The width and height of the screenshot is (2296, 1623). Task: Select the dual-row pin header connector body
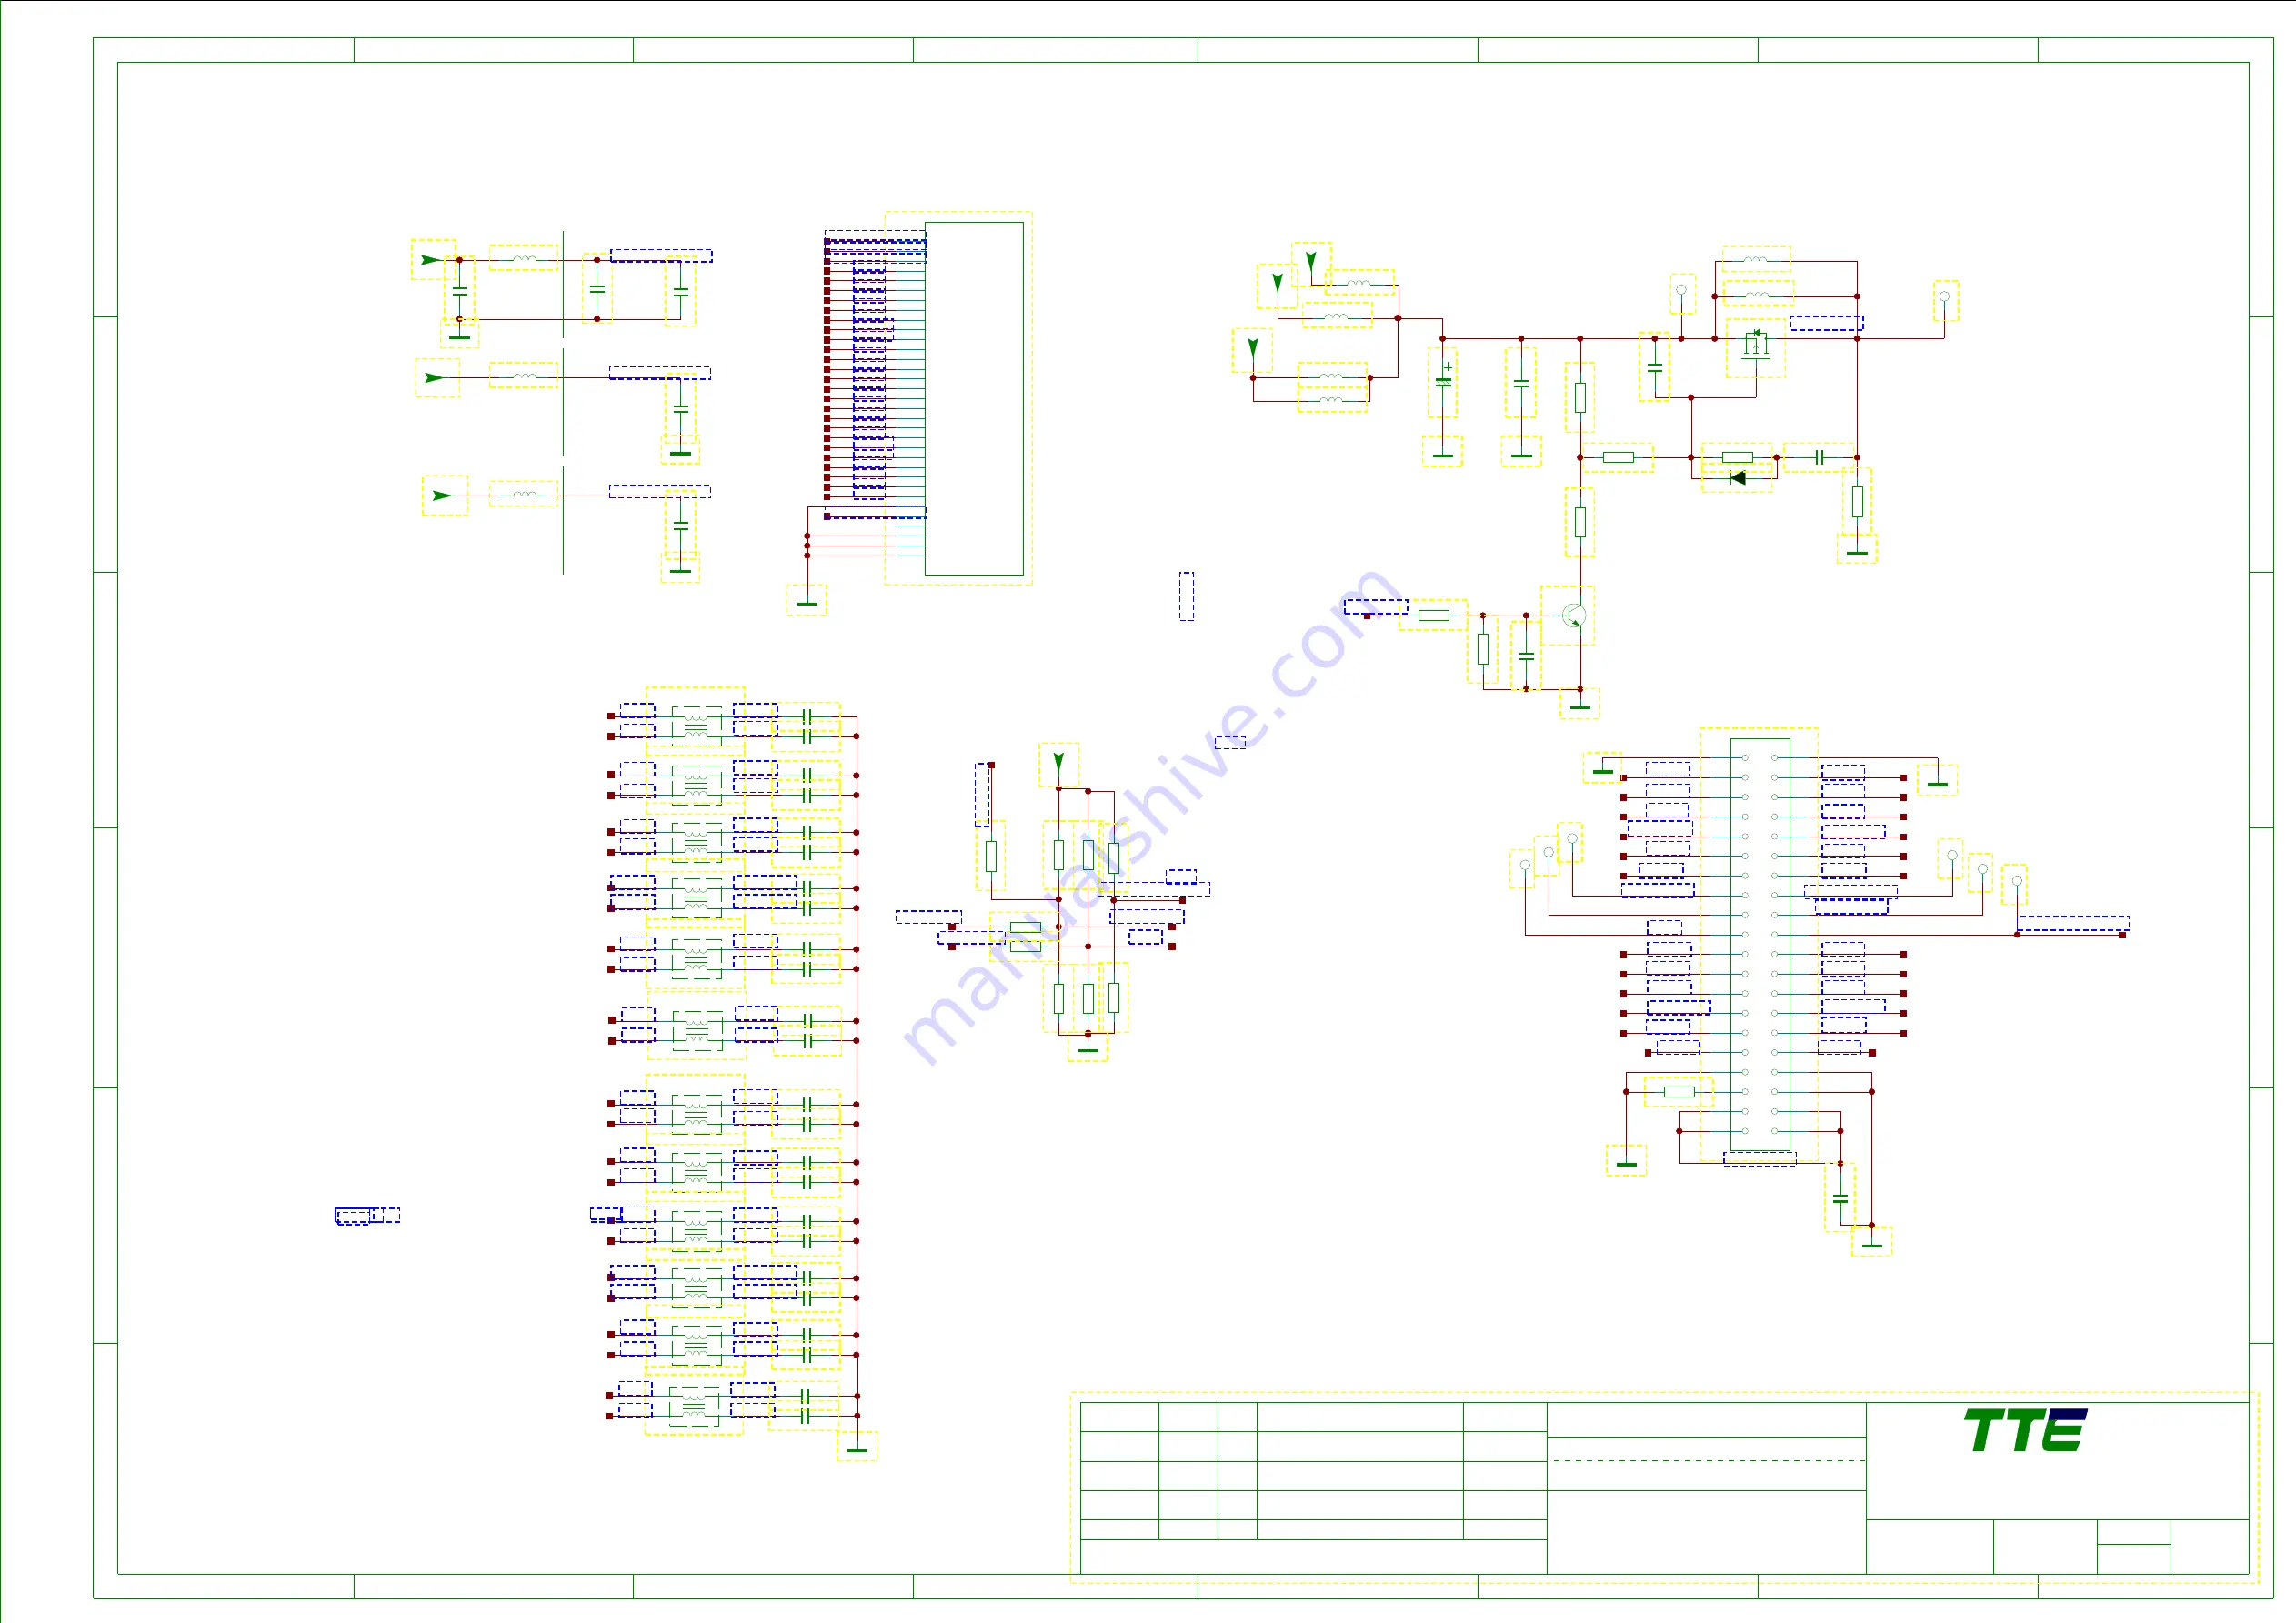point(1760,944)
